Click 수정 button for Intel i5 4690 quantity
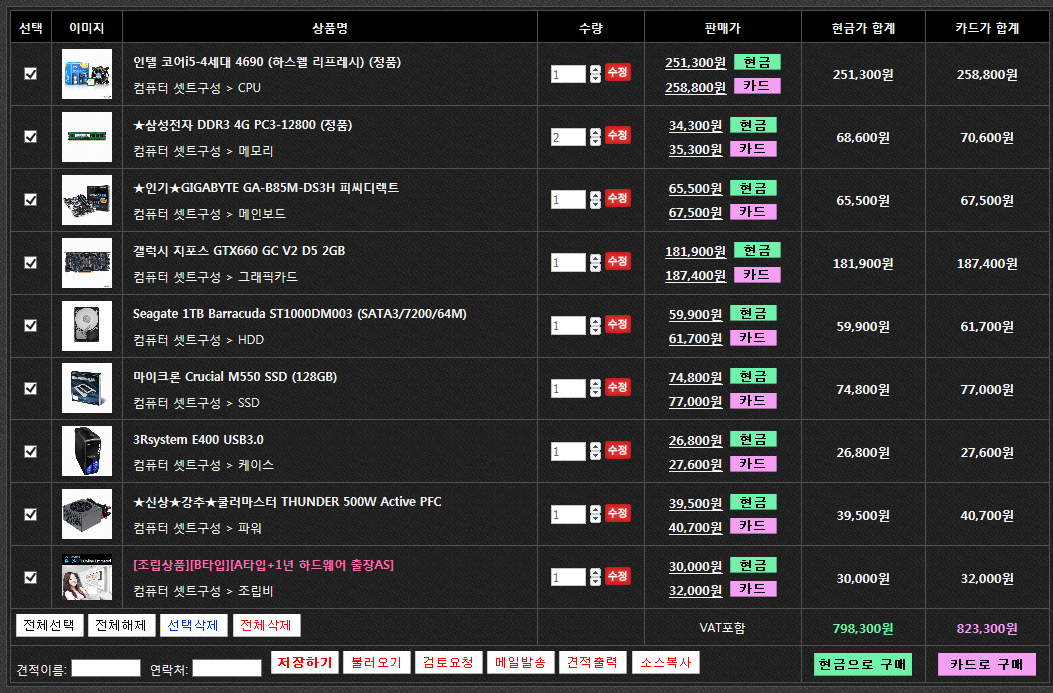The height and width of the screenshot is (693, 1053). point(618,72)
